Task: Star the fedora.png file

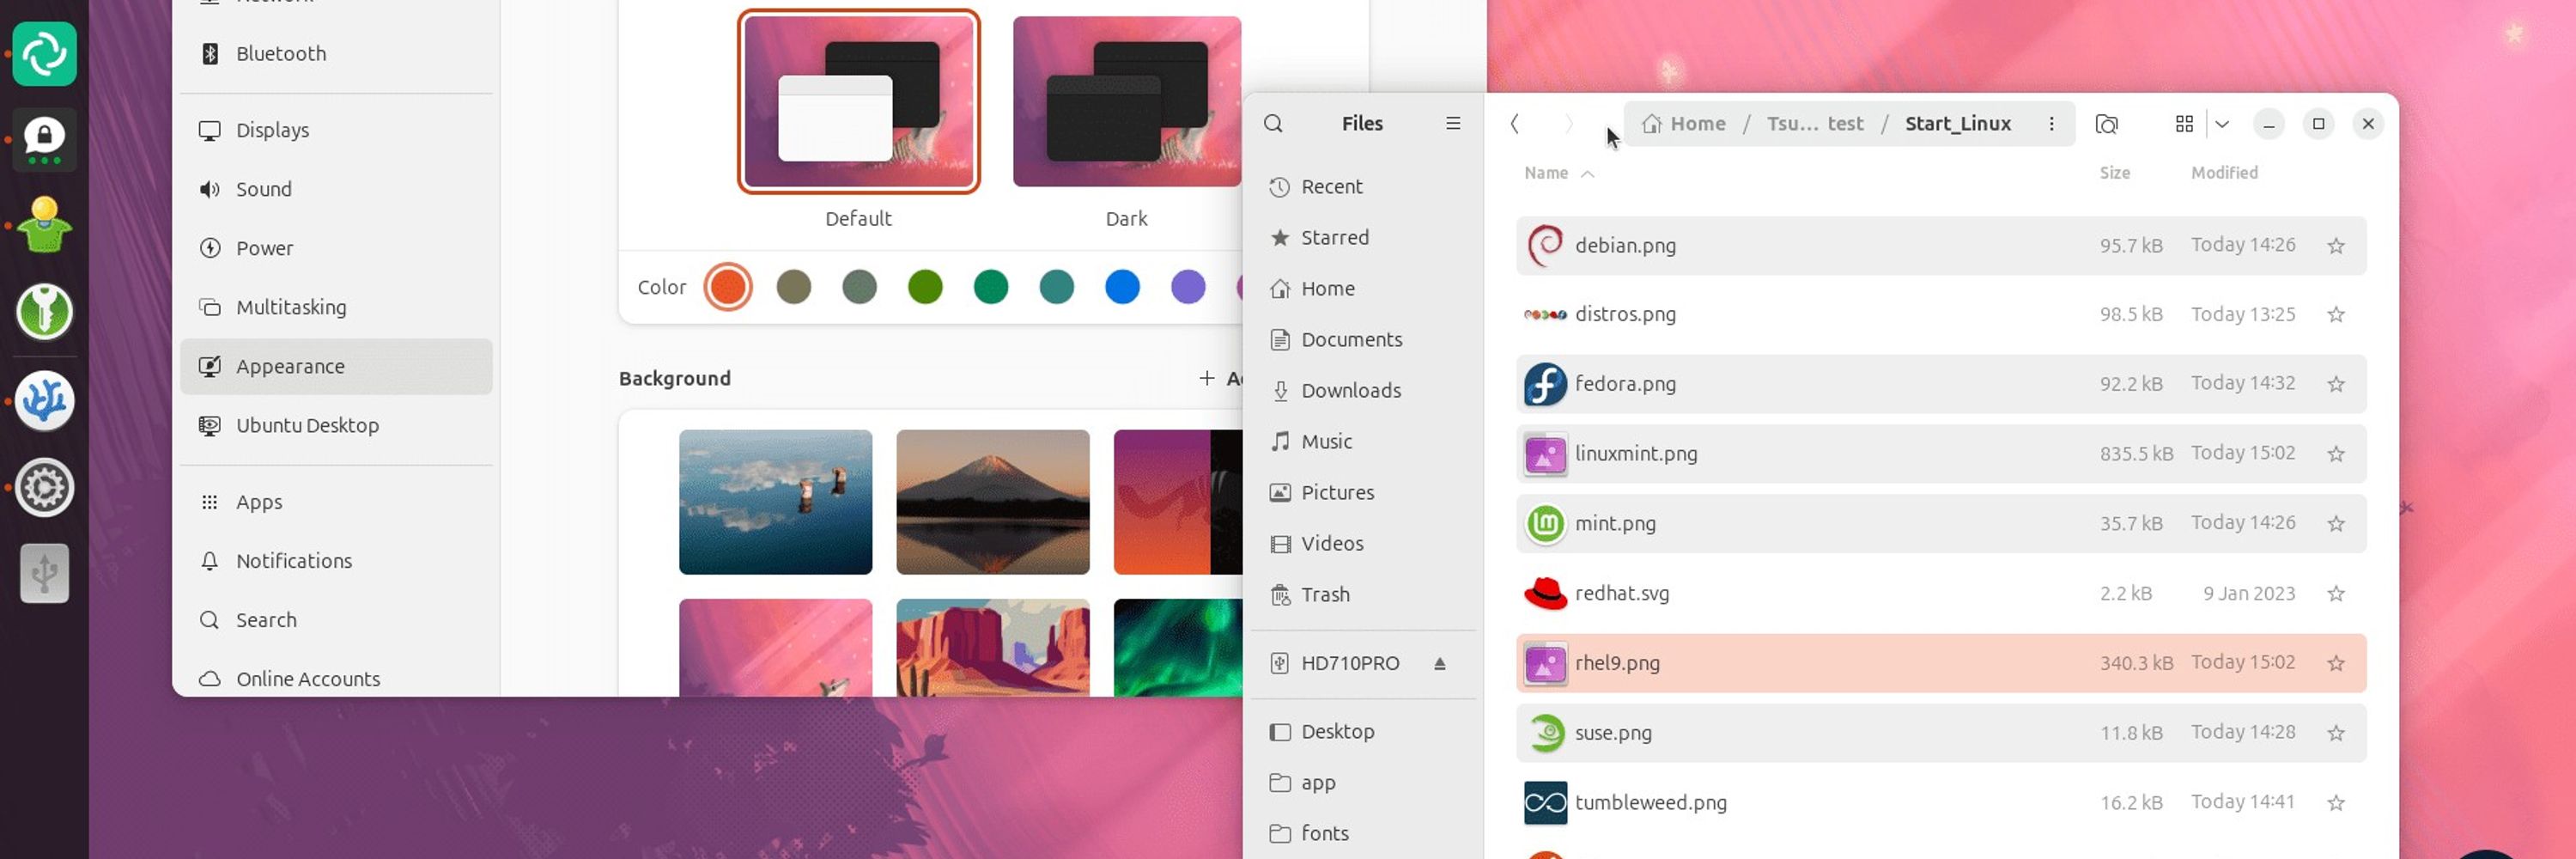Action: (x=2336, y=384)
